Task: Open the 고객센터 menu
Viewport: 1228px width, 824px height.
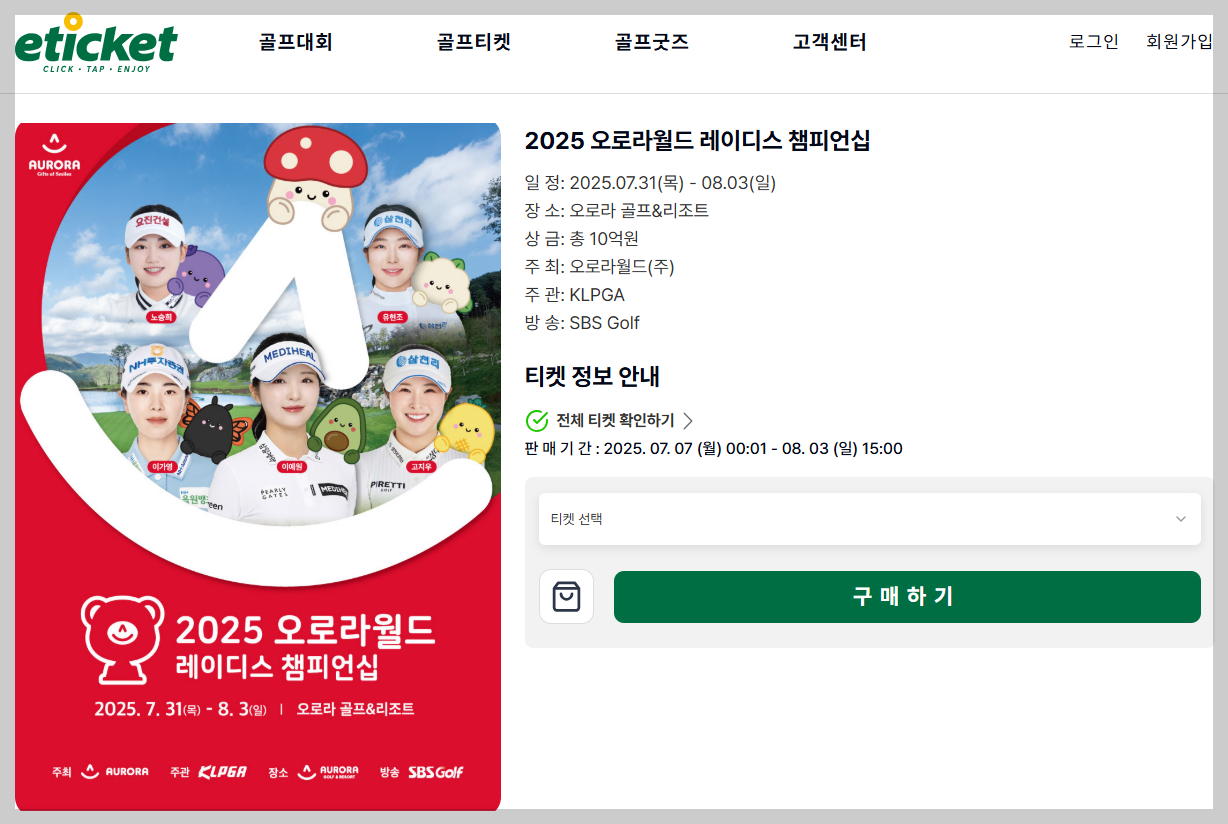Action: point(830,42)
